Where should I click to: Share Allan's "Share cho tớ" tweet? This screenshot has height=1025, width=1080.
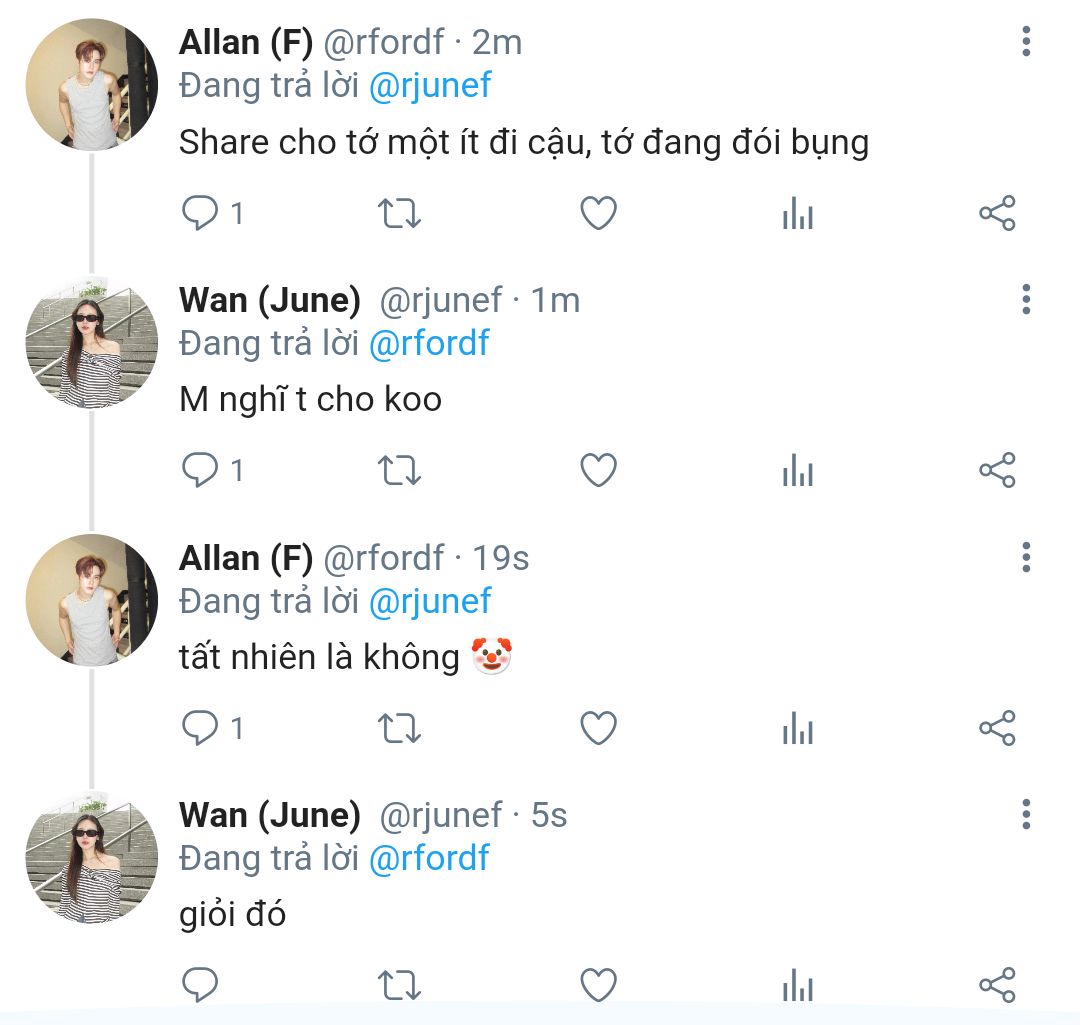996,214
